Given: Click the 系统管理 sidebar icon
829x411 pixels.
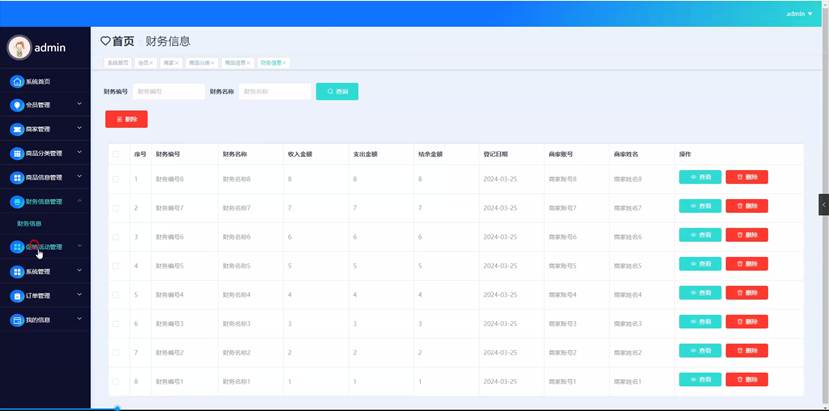Looking at the screenshot, I should [x=17, y=271].
